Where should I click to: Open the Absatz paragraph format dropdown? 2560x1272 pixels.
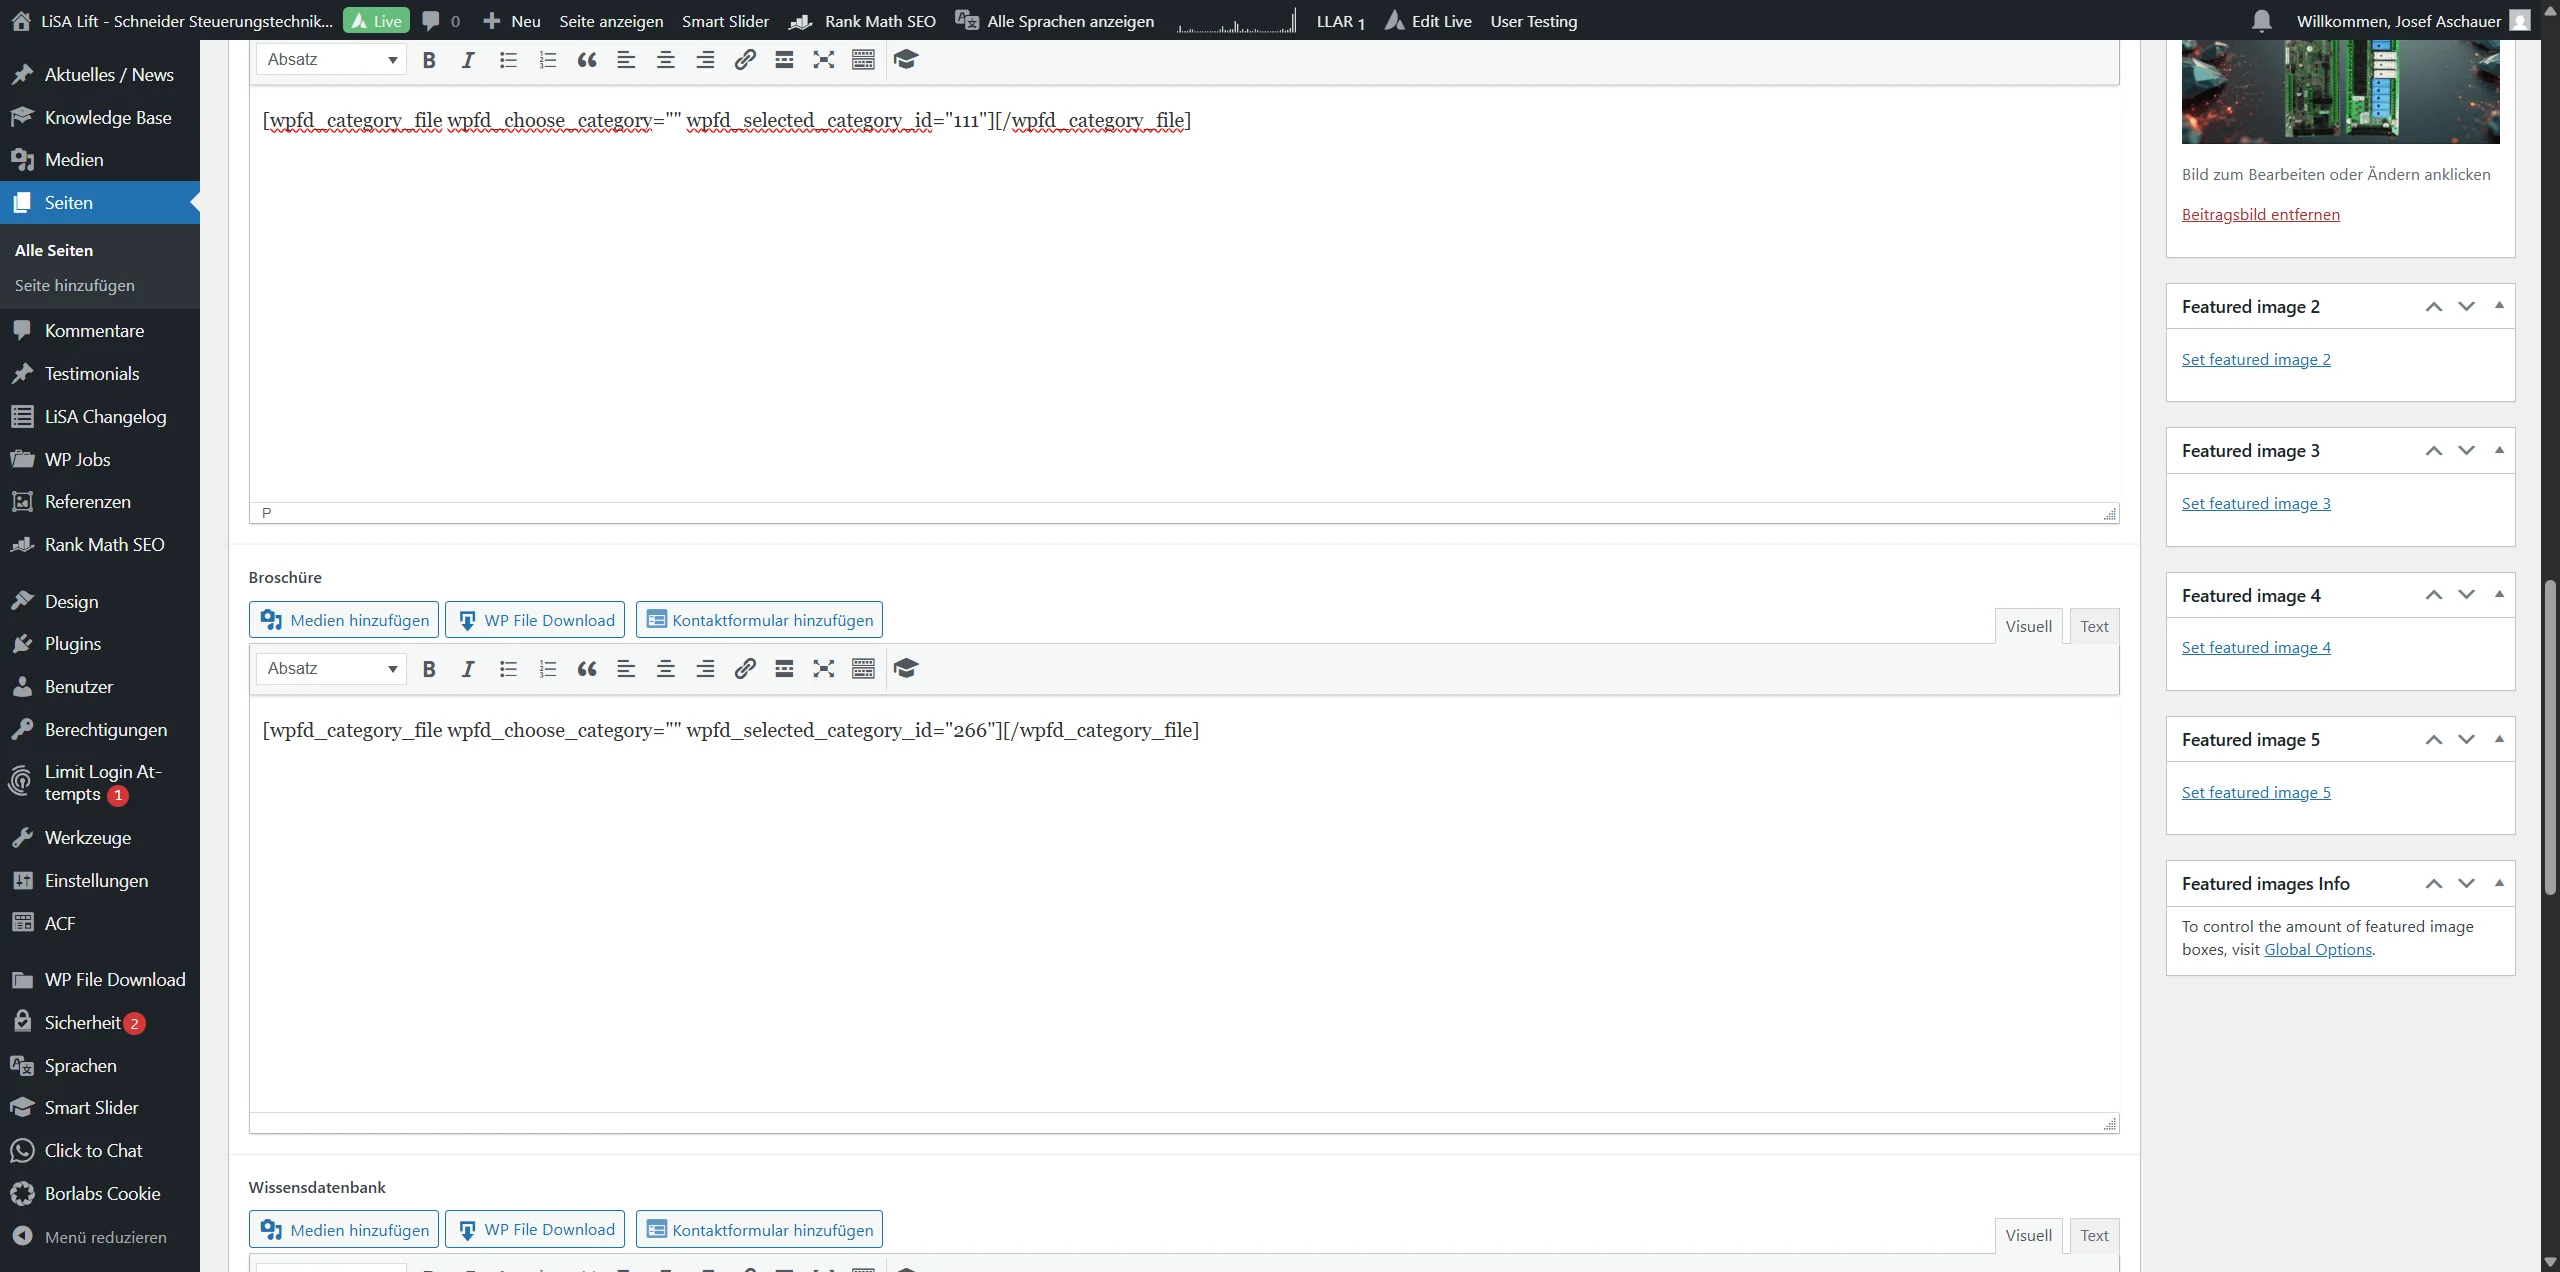click(330, 668)
